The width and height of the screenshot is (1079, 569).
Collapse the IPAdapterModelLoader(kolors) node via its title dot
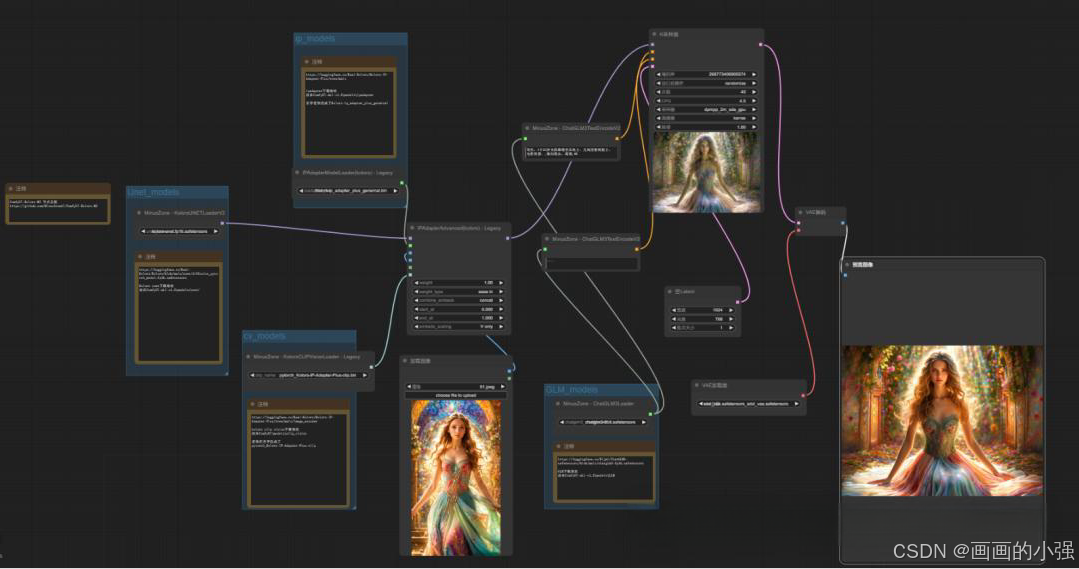297,173
